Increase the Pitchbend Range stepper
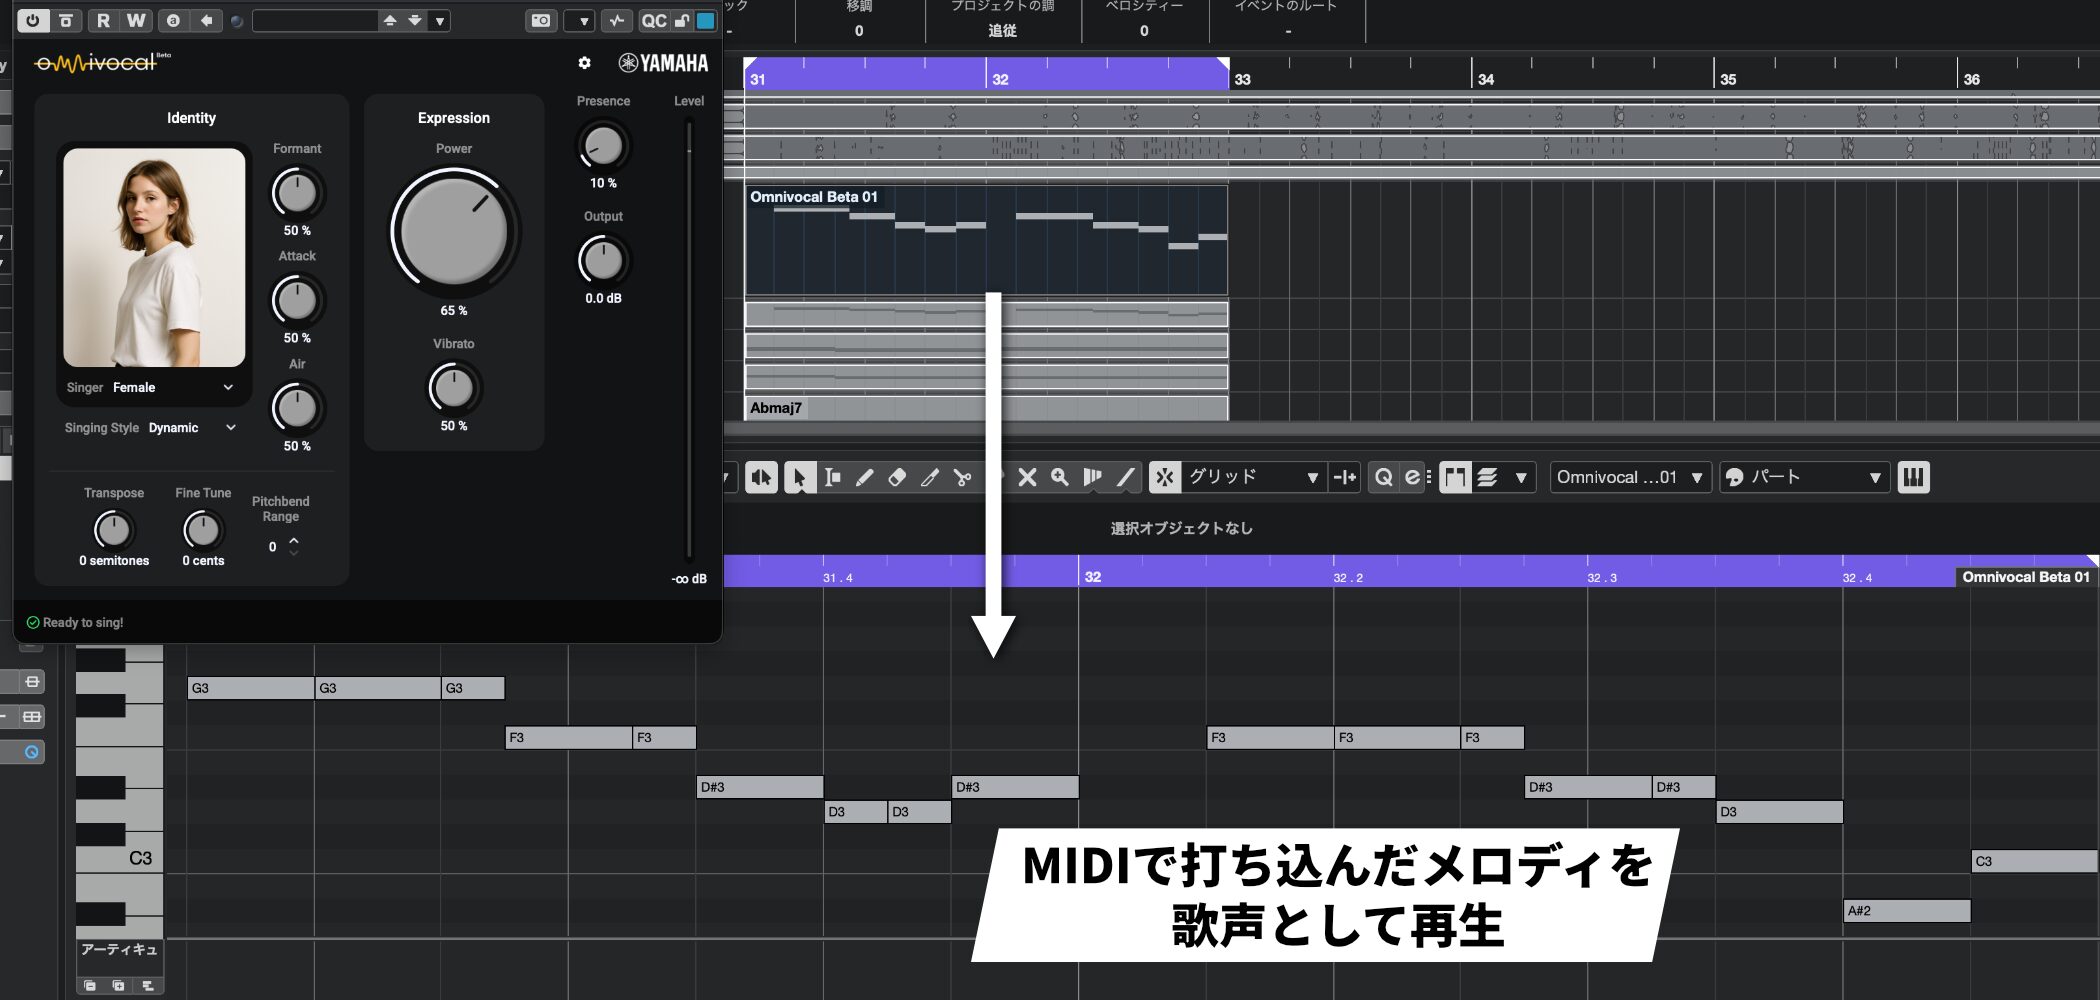Image resolution: width=2100 pixels, height=1000 pixels. click(294, 540)
